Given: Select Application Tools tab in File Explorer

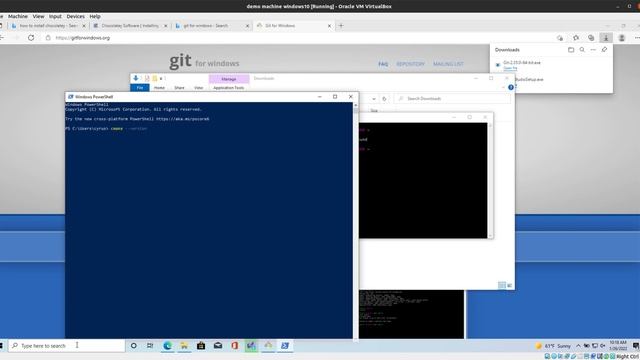Looking at the screenshot, I should [229, 88].
